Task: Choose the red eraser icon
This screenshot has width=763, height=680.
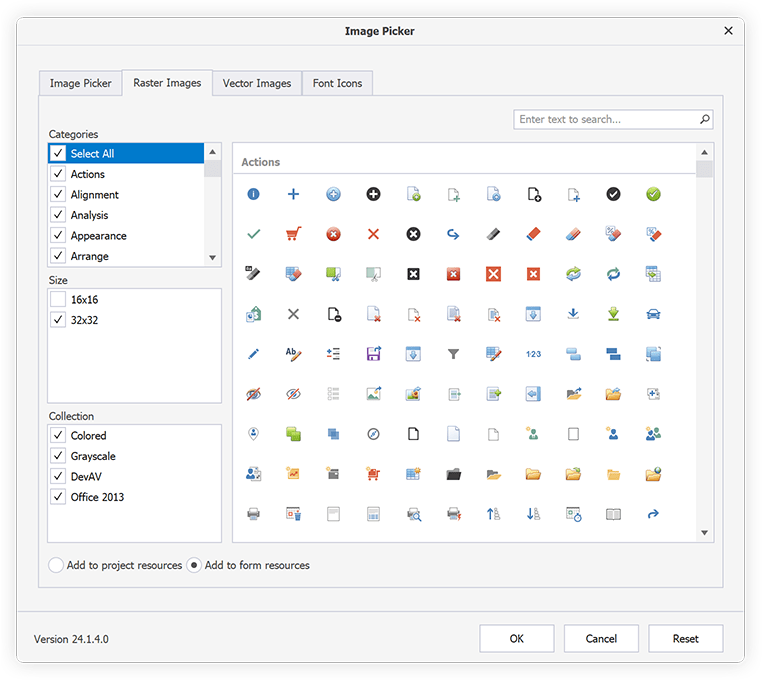Action: click(x=533, y=234)
